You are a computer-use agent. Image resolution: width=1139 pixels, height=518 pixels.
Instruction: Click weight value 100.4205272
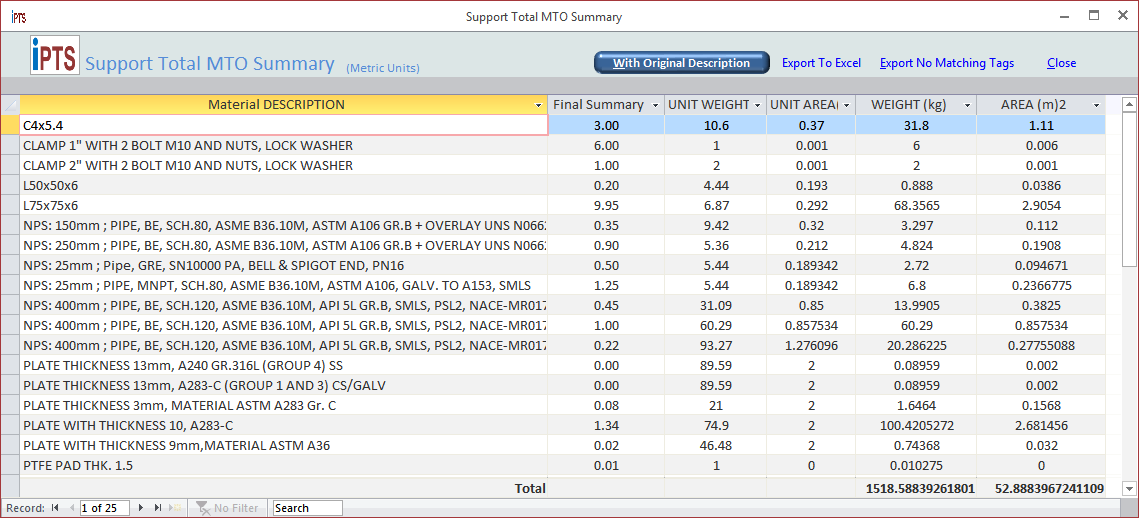tap(915, 425)
